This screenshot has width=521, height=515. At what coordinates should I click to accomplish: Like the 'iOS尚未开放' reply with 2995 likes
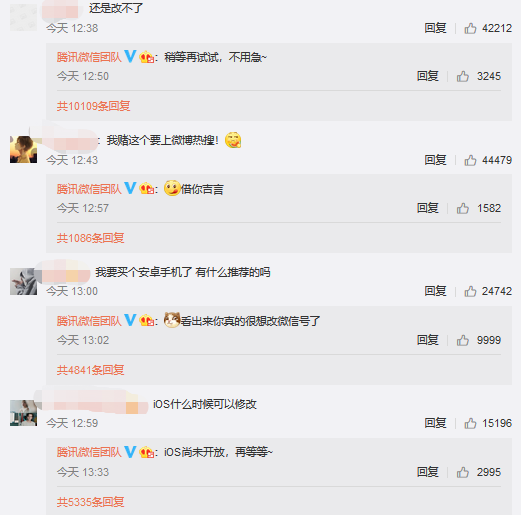(x=463, y=472)
